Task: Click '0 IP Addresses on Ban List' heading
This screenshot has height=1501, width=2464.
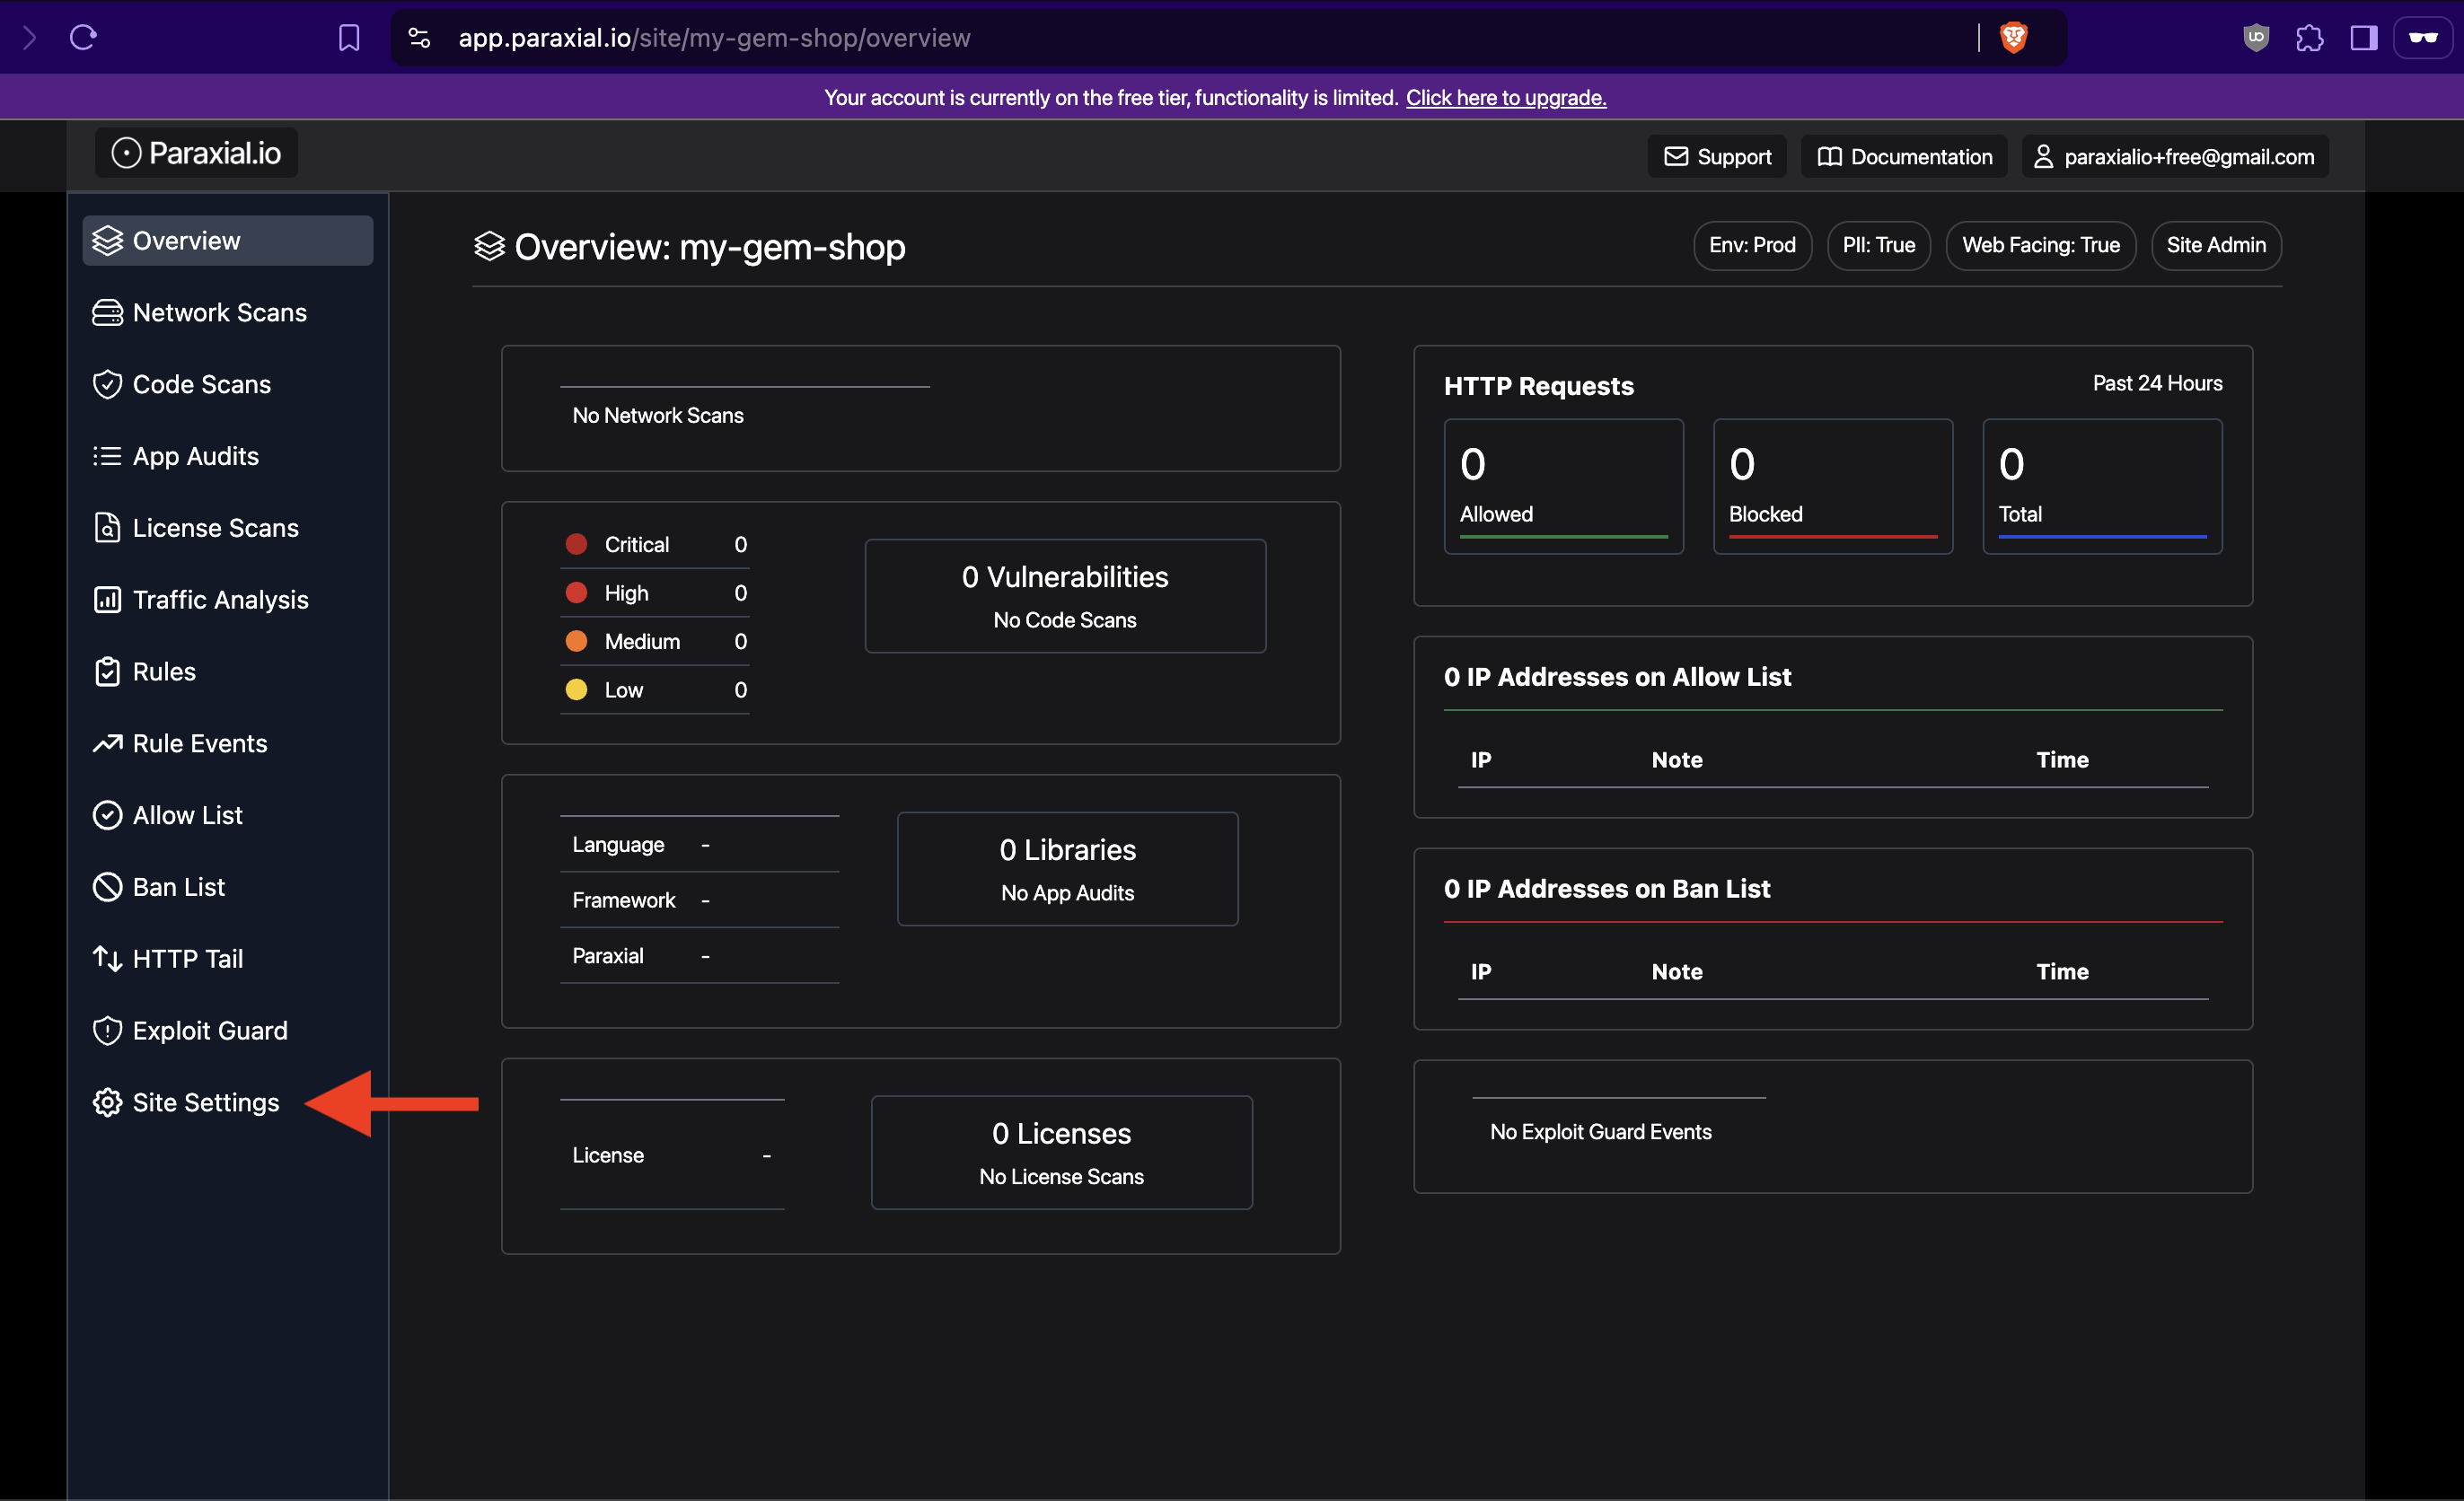Action: point(1607,889)
